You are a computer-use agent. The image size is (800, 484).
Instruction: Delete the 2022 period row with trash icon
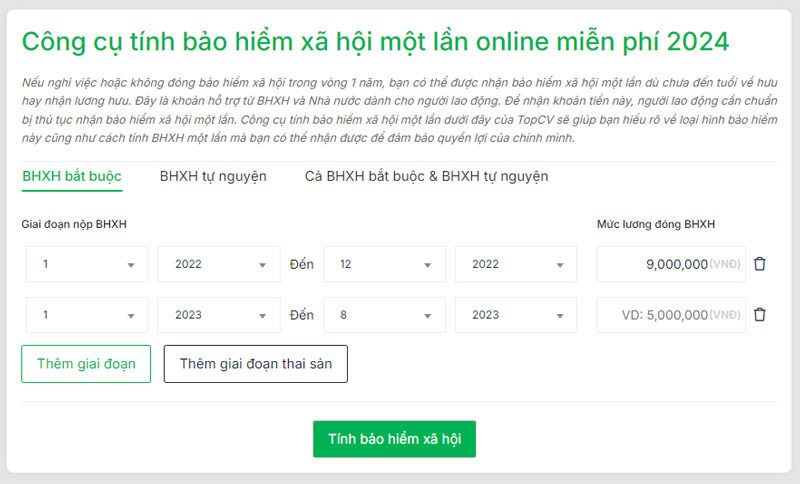760,264
